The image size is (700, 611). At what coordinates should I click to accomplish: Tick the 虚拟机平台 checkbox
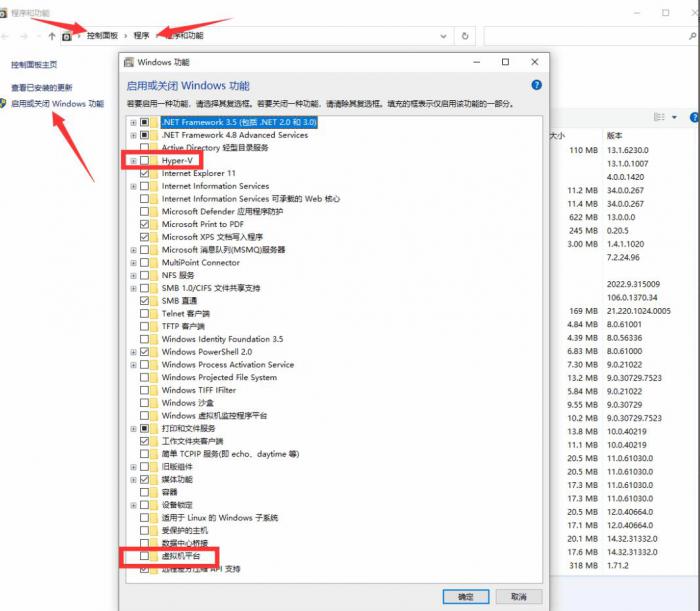pyautogui.click(x=144, y=556)
